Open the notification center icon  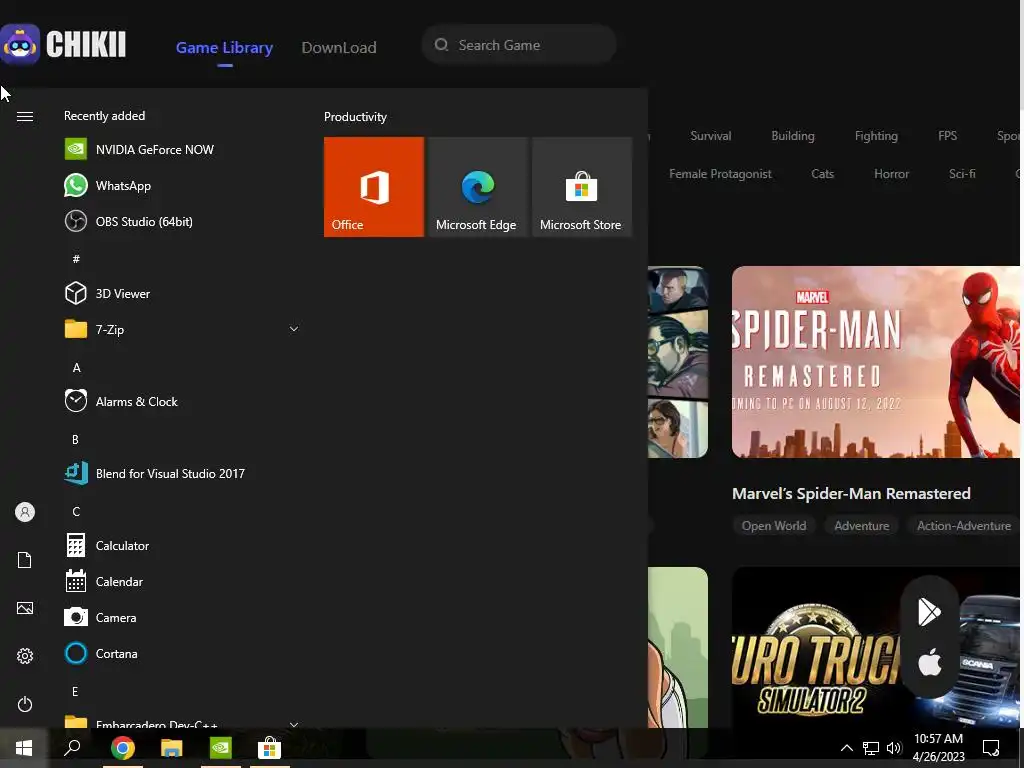[991, 748]
